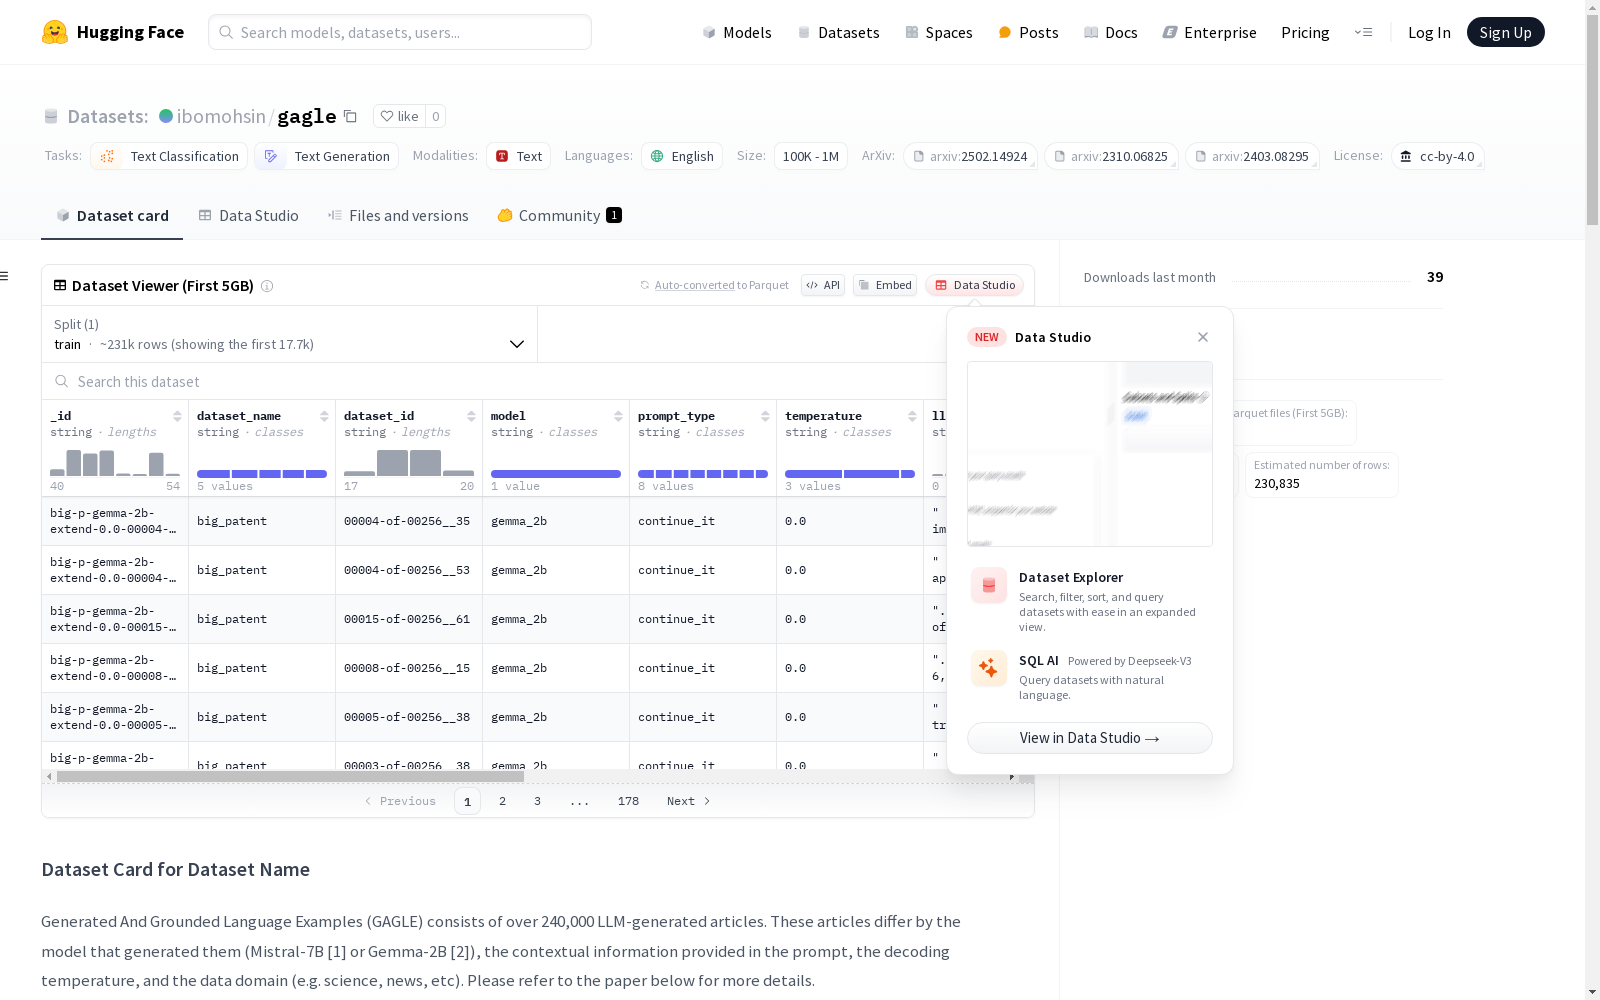The height and width of the screenshot is (1000, 1600).
Task: Sort the temperature column
Action: point(912,416)
